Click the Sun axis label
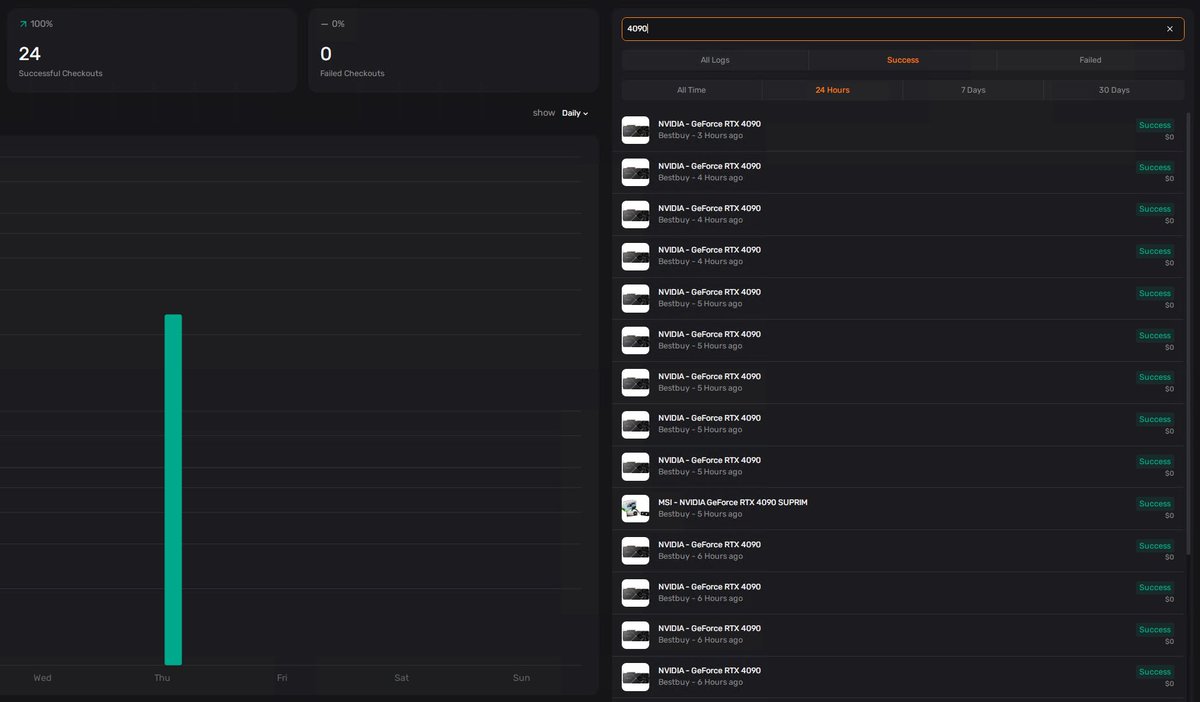This screenshot has height=702, width=1200. 521,678
